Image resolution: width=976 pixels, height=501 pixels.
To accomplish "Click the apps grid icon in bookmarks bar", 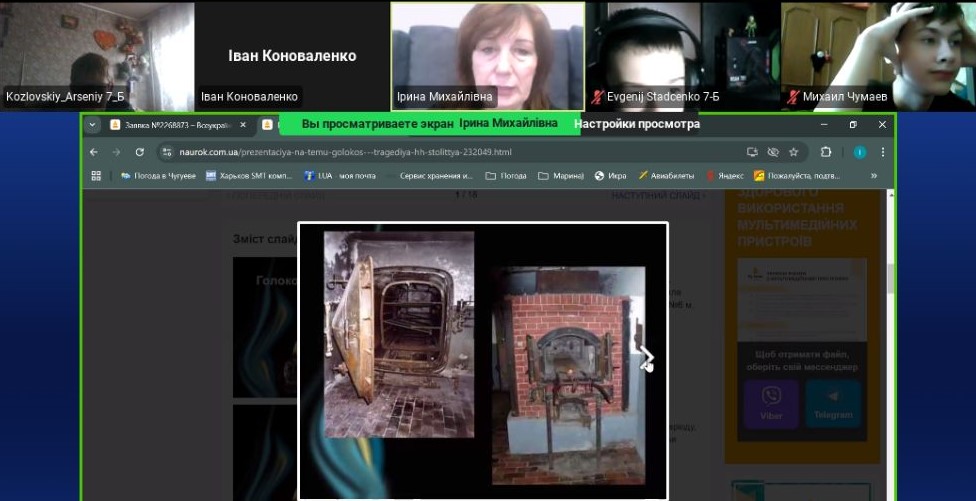I will [96, 175].
